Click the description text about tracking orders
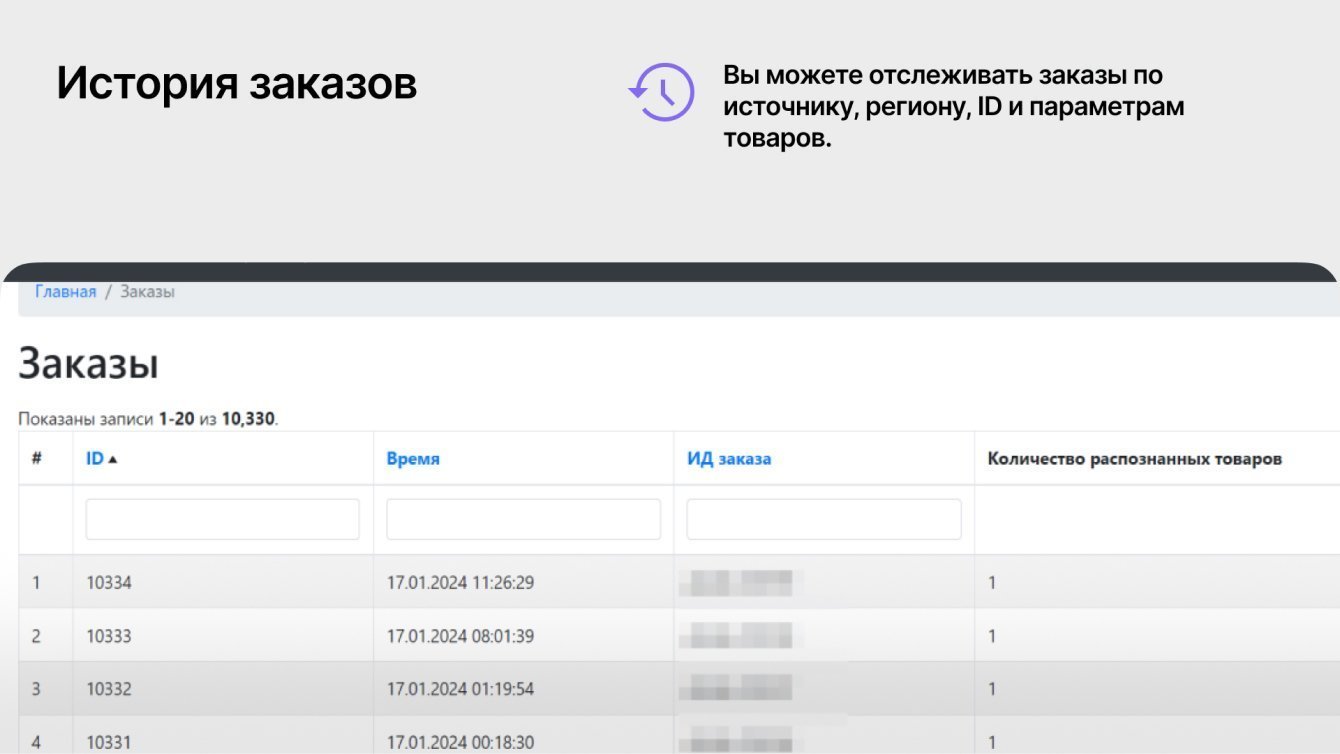Image resolution: width=1340 pixels, height=754 pixels. tap(953, 106)
